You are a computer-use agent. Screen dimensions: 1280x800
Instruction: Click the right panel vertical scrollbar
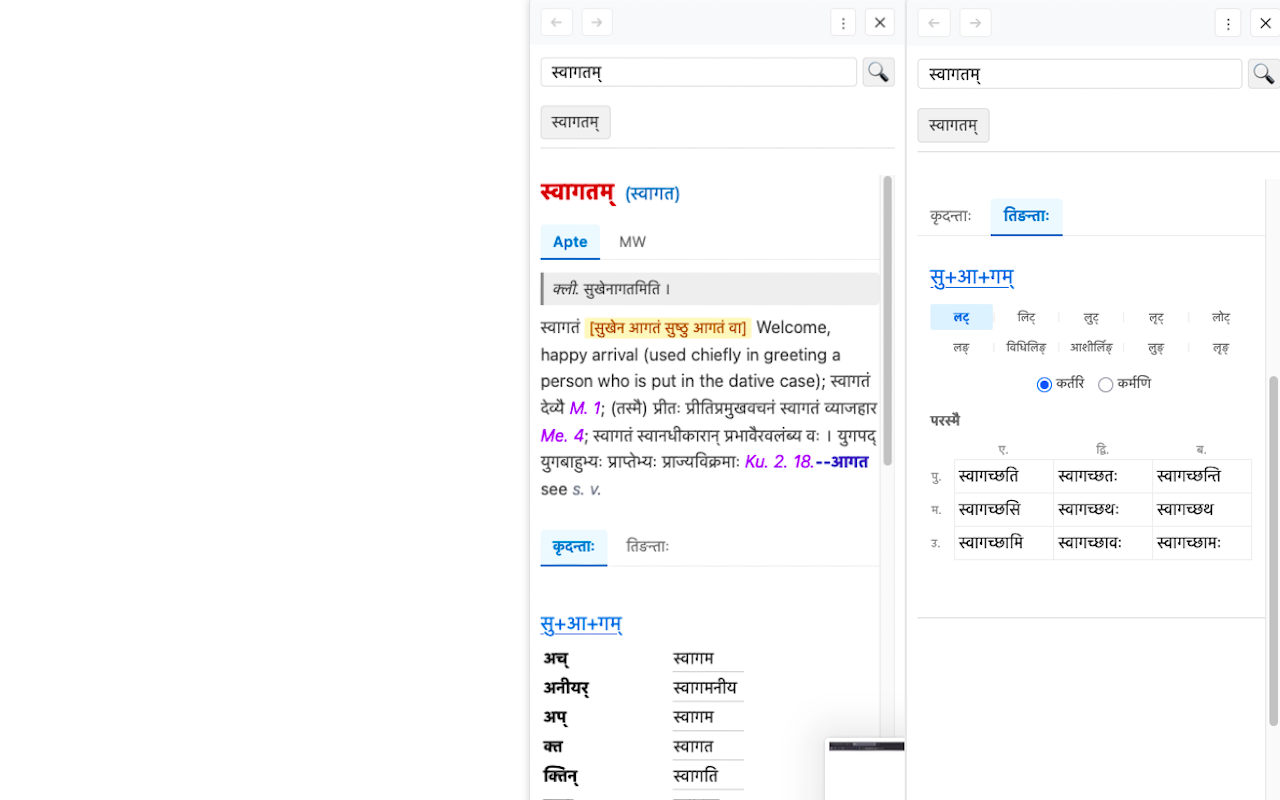(x=1273, y=550)
